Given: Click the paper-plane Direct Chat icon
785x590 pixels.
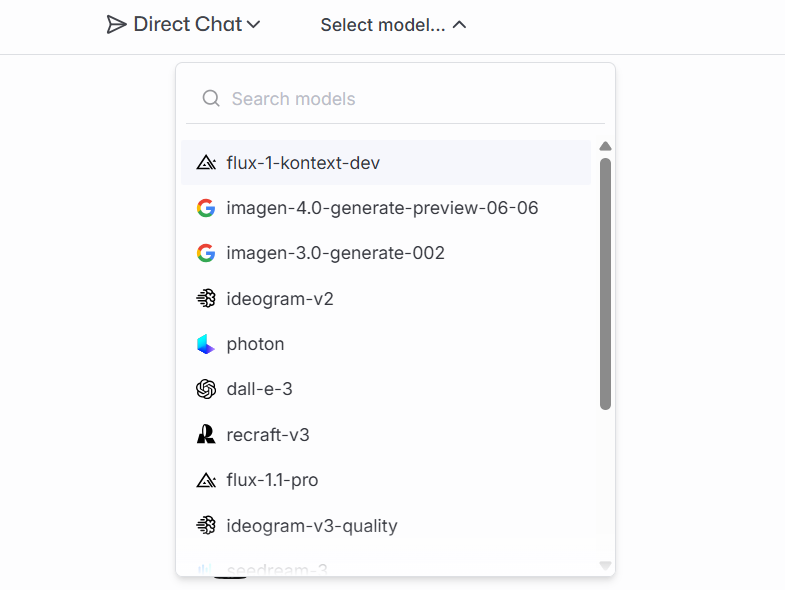Looking at the screenshot, I should point(117,24).
